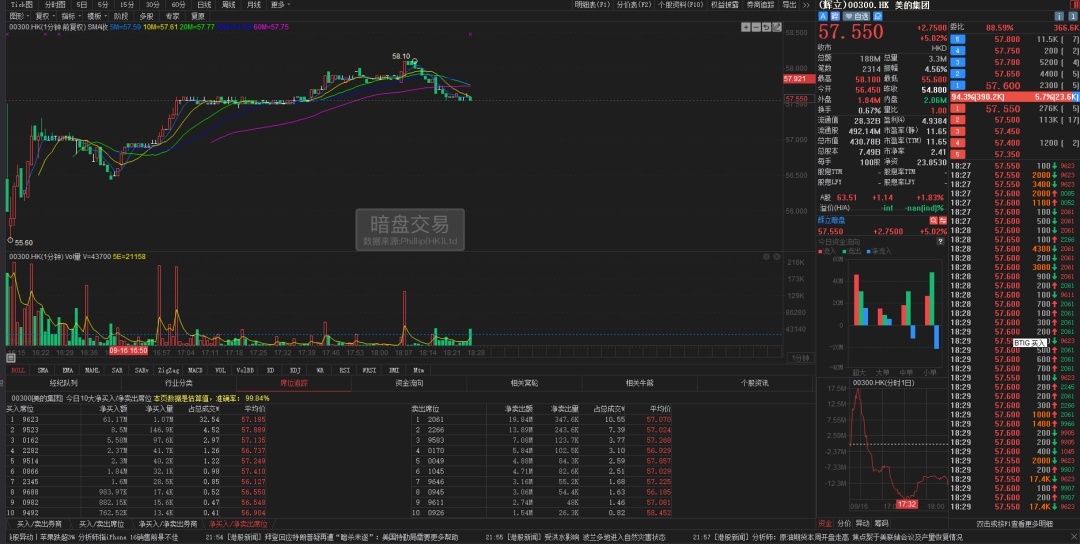Click the chart zoom-in plus icon

(745, 27)
